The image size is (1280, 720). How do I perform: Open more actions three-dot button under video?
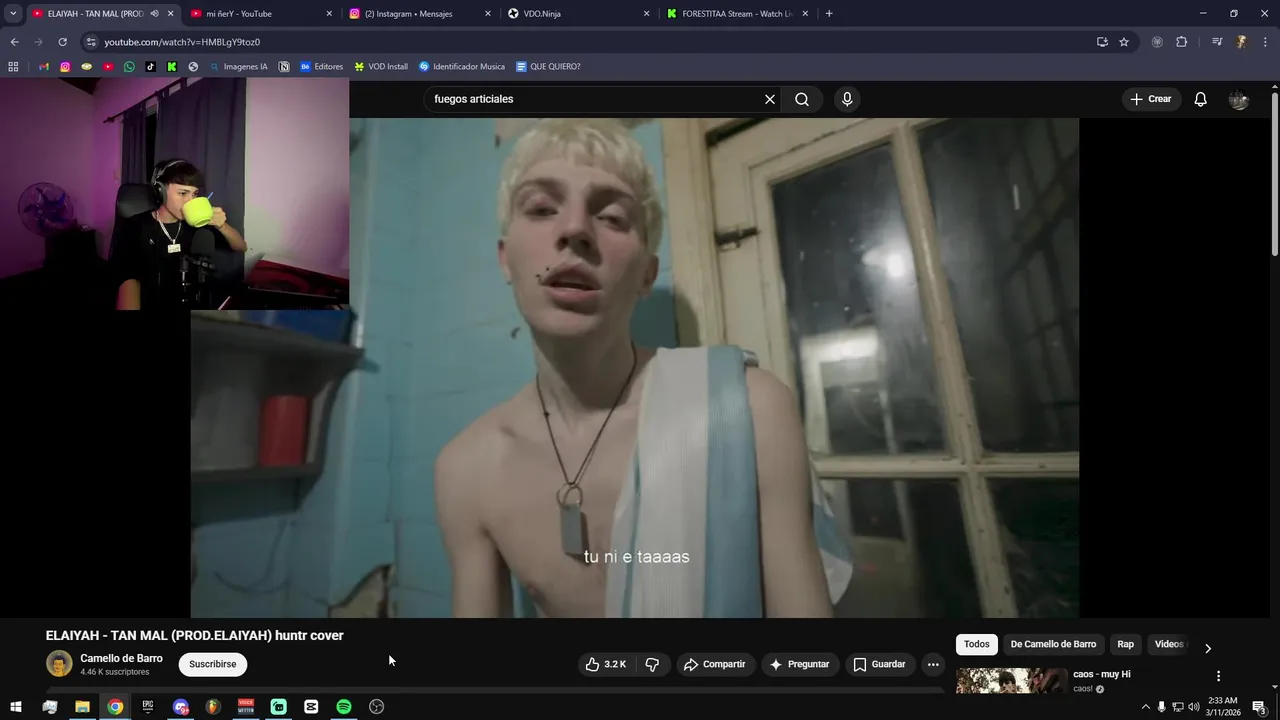click(933, 664)
